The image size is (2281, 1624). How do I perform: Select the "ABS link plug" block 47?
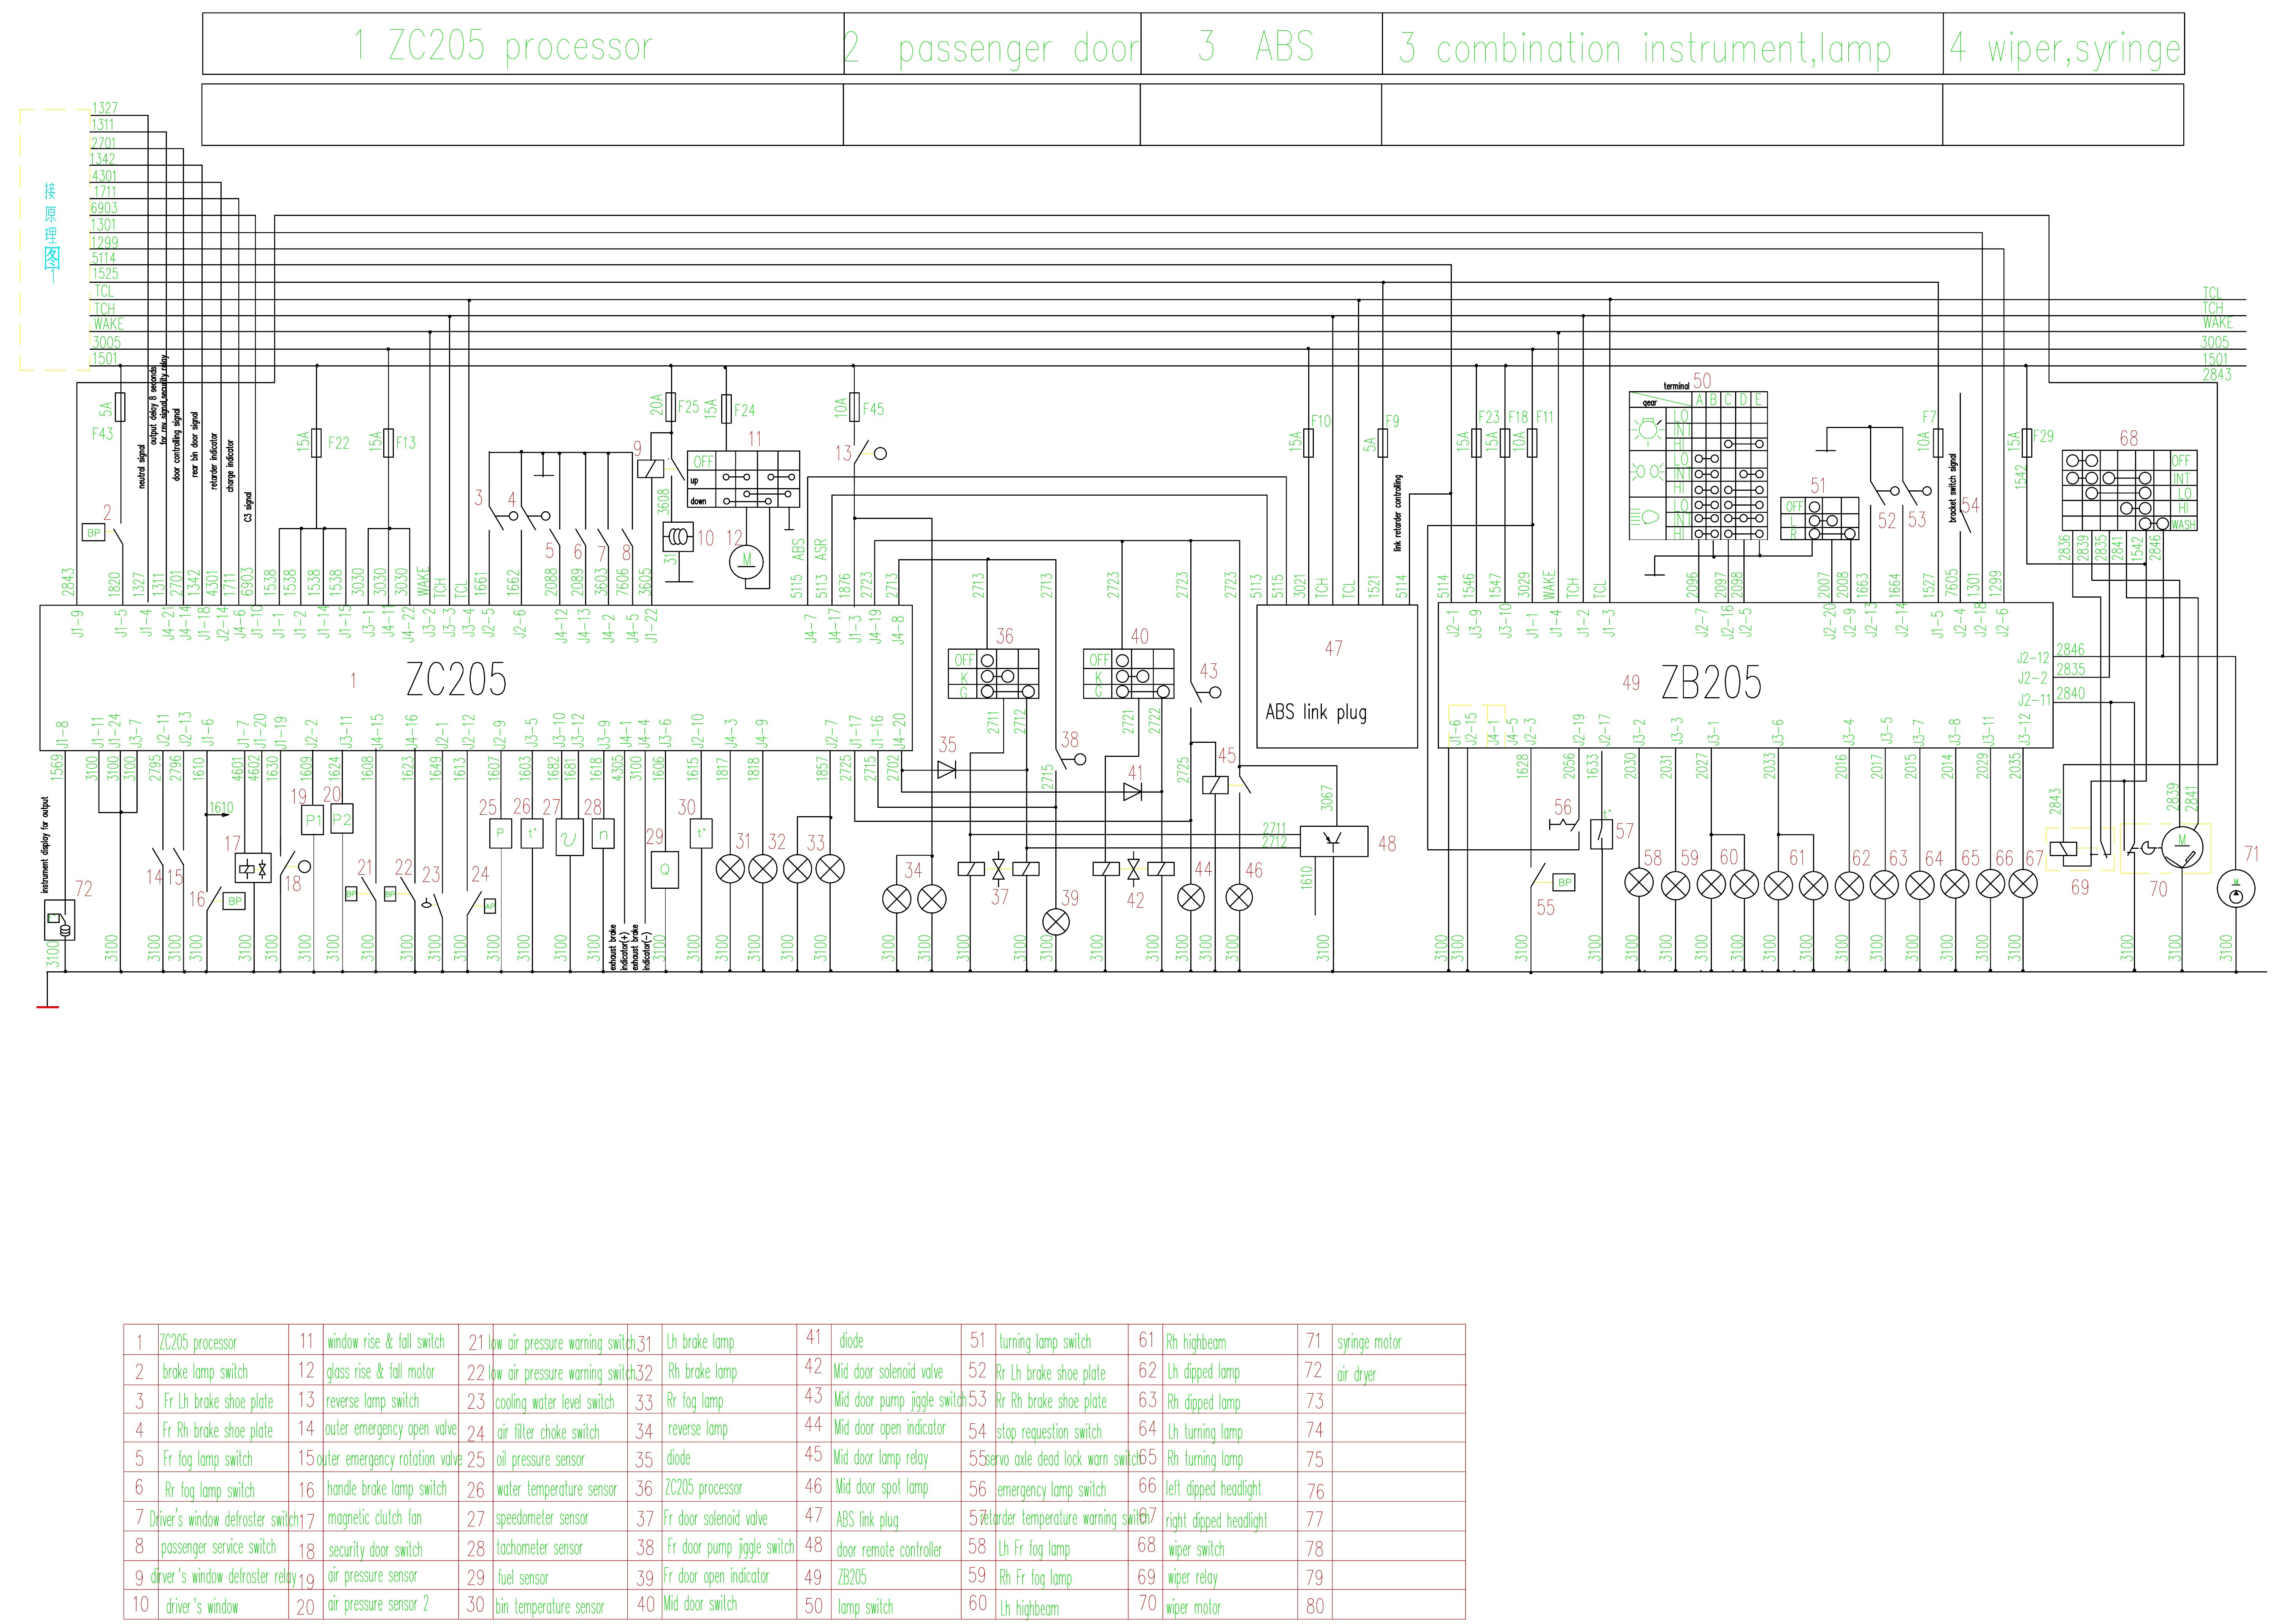point(1337,676)
